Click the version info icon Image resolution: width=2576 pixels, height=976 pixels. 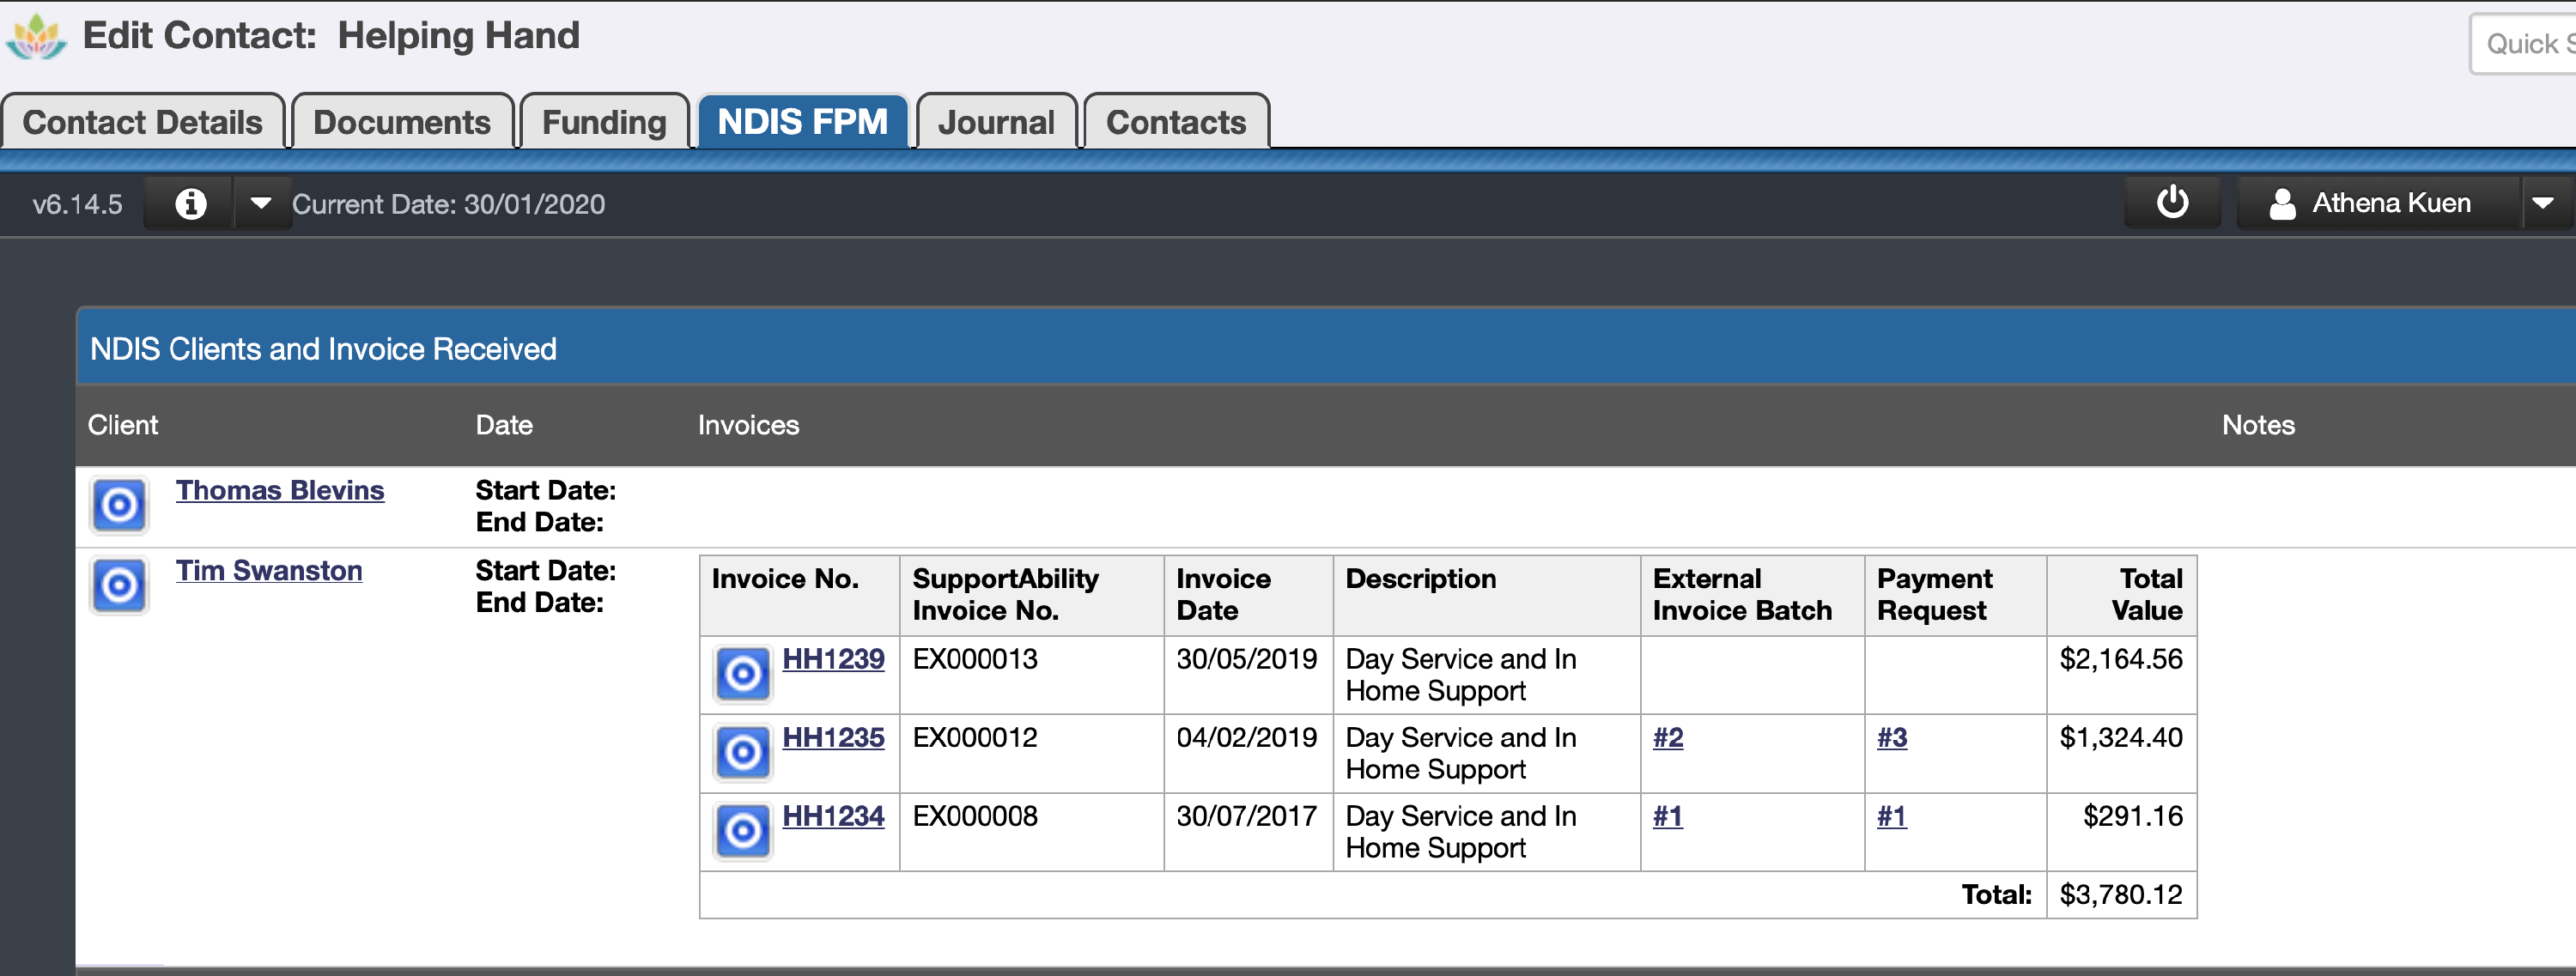189,203
